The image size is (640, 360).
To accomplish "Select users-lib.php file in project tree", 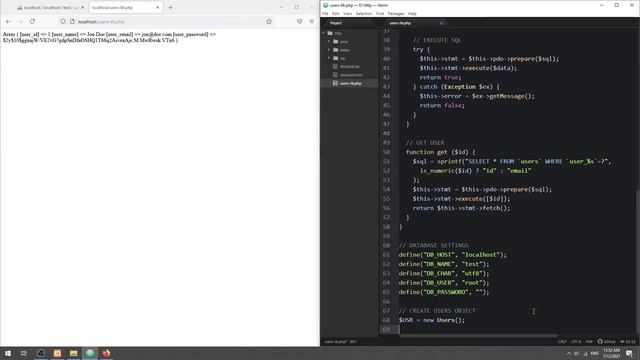I will [x=350, y=83].
